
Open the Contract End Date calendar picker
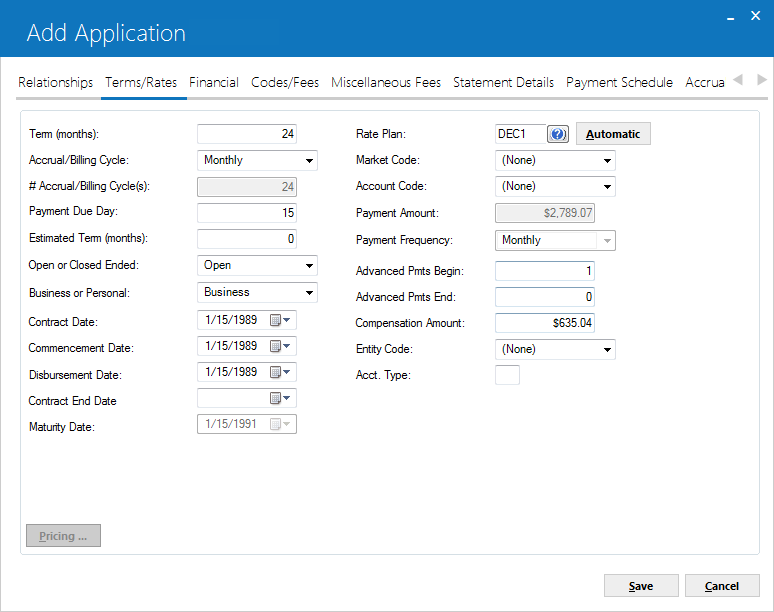(280, 398)
